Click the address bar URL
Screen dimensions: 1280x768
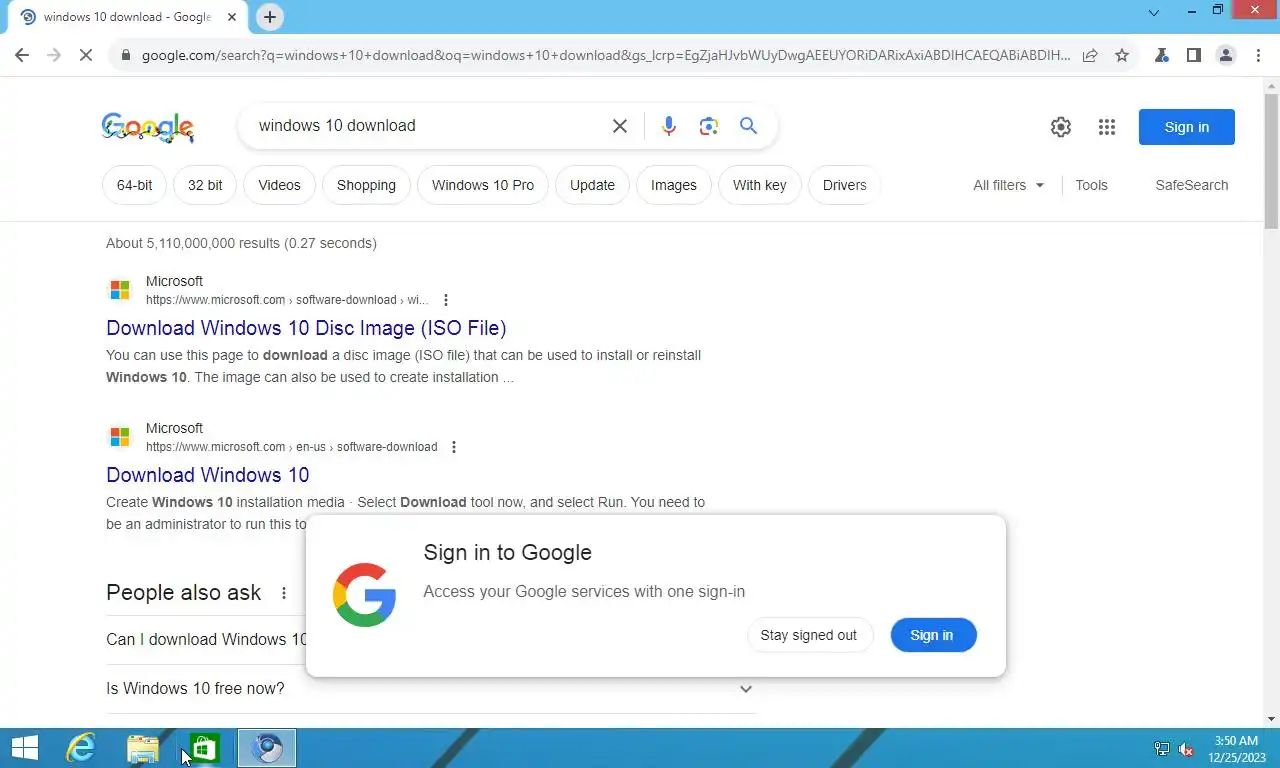[605, 56]
